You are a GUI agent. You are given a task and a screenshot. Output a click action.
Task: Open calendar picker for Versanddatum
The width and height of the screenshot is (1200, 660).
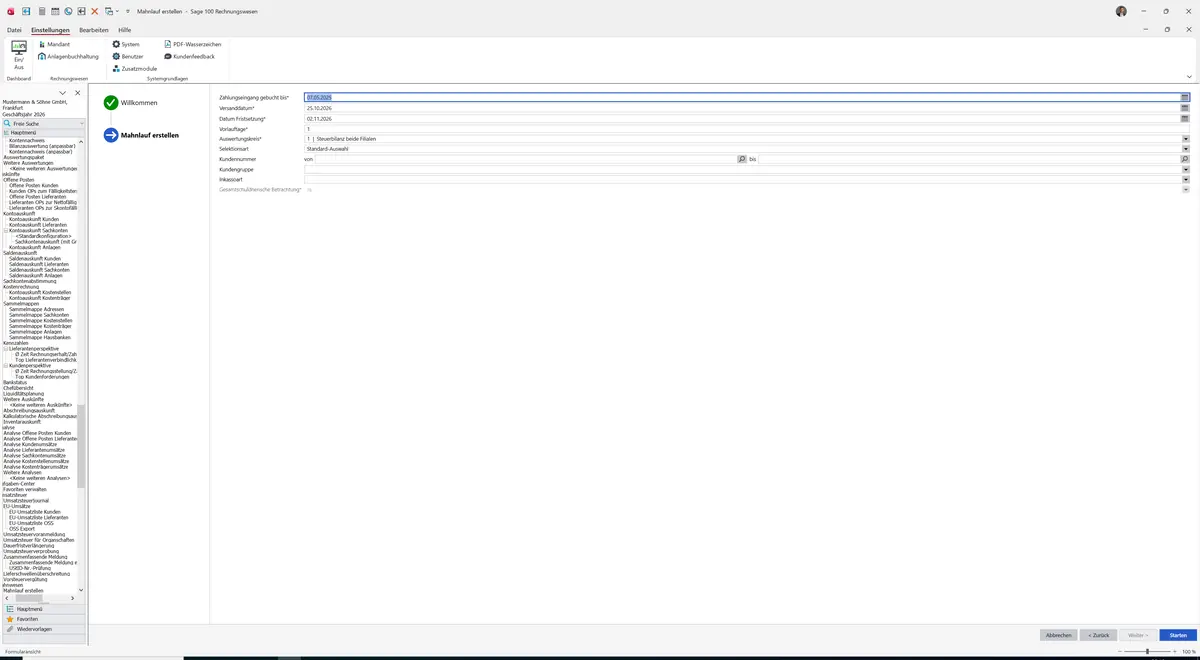pos(1185,108)
